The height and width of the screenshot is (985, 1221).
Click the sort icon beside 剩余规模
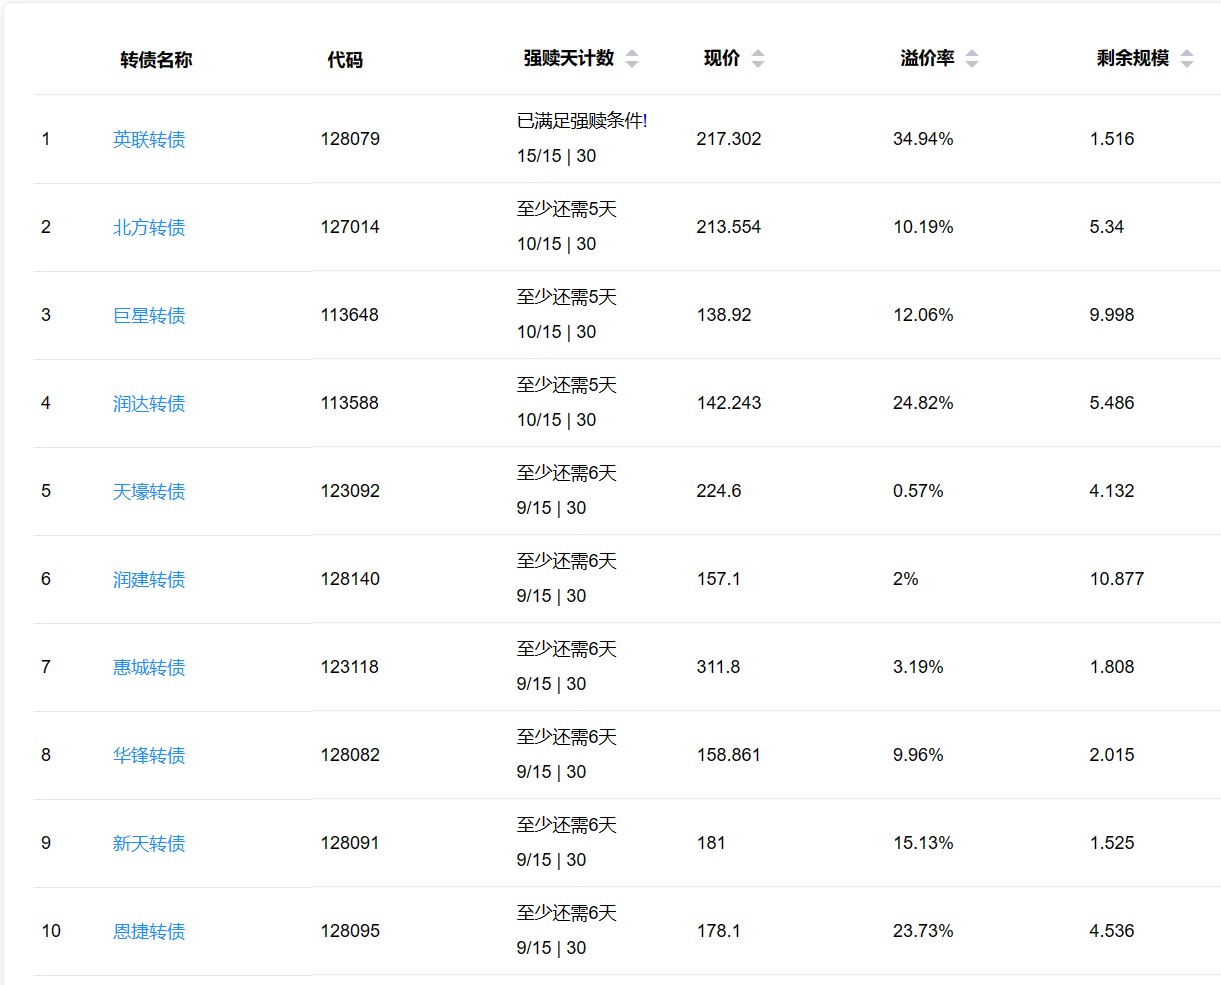click(1186, 59)
